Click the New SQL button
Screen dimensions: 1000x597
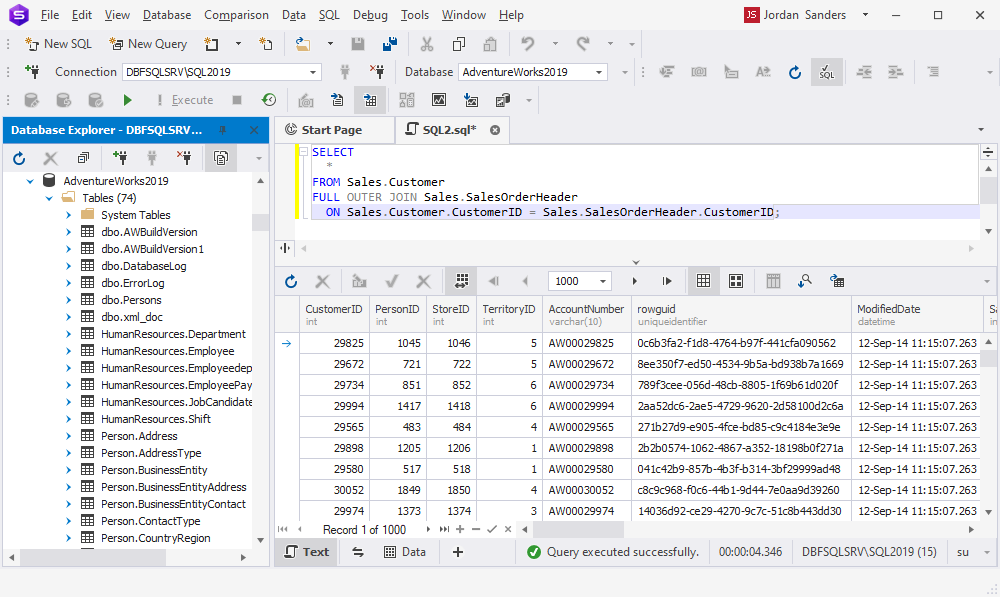[58, 44]
